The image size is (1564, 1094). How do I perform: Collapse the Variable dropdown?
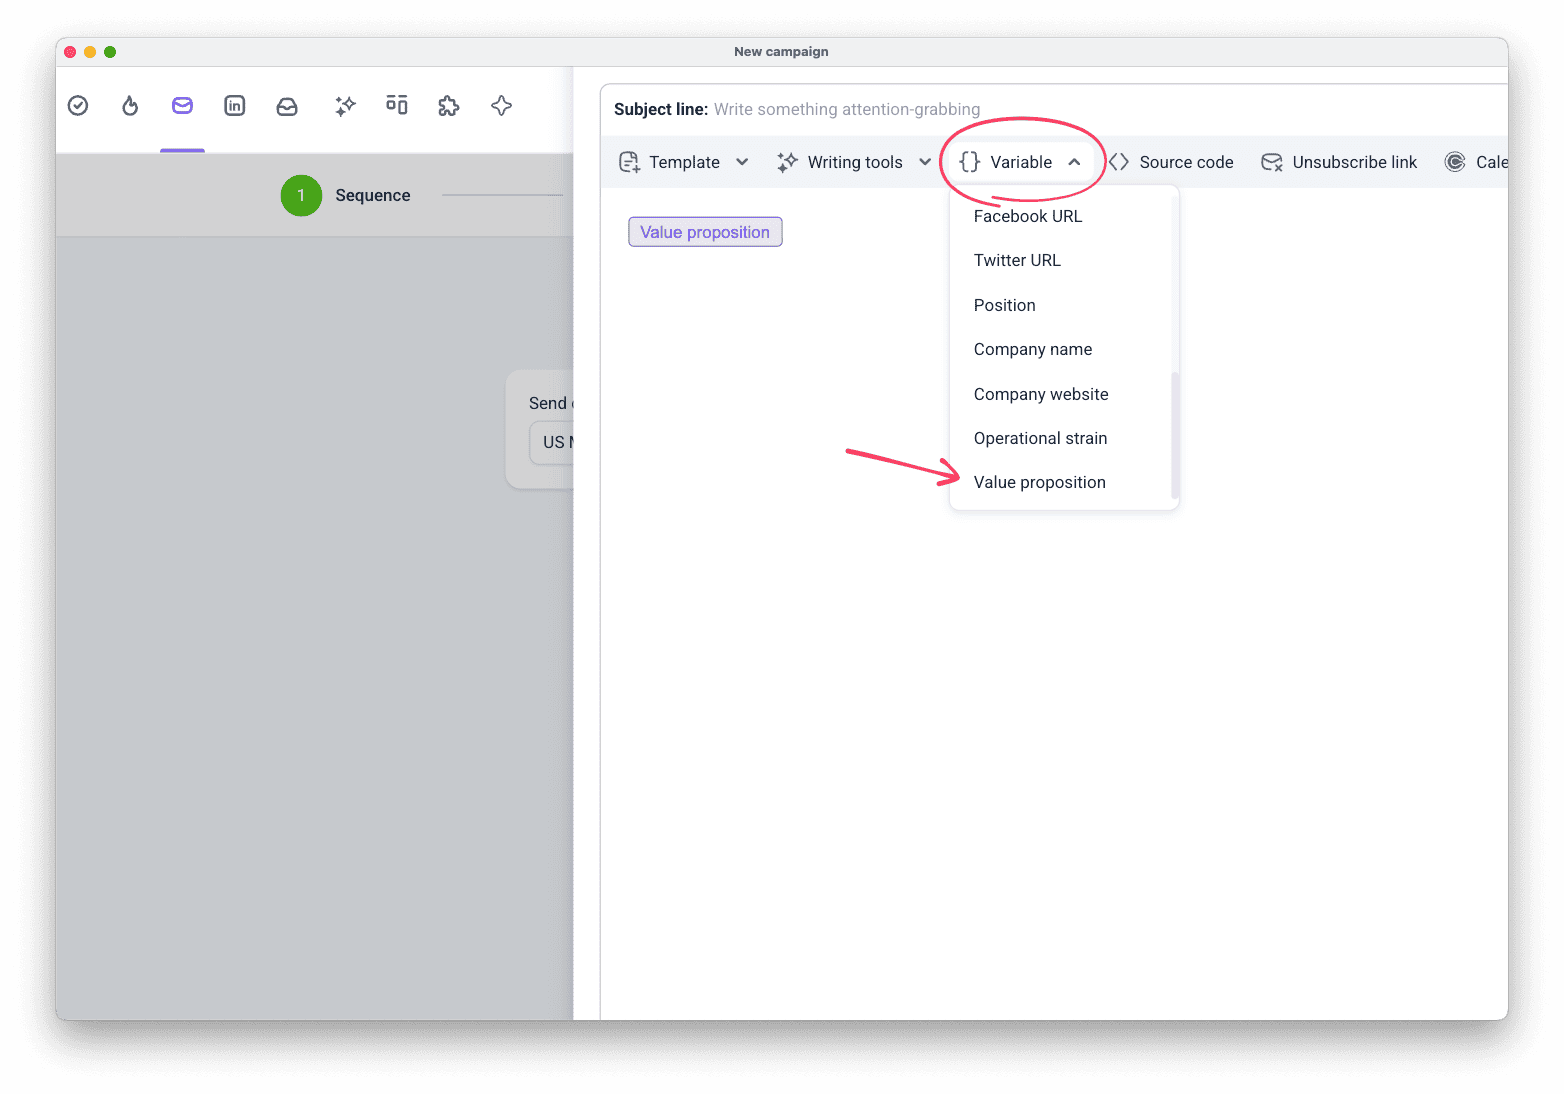(x=1021, y=162)
